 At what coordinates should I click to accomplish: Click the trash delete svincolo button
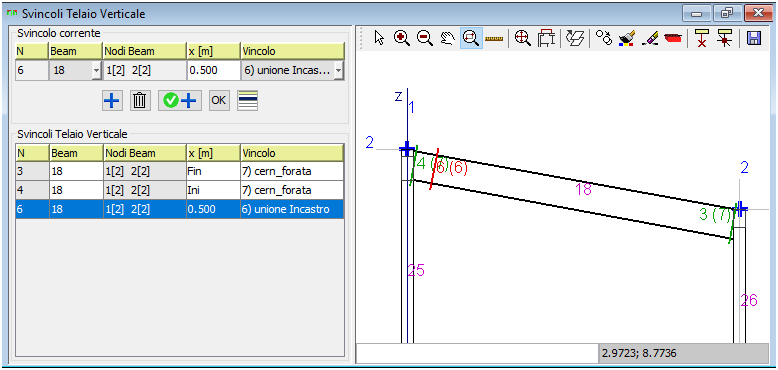point(140,101)
